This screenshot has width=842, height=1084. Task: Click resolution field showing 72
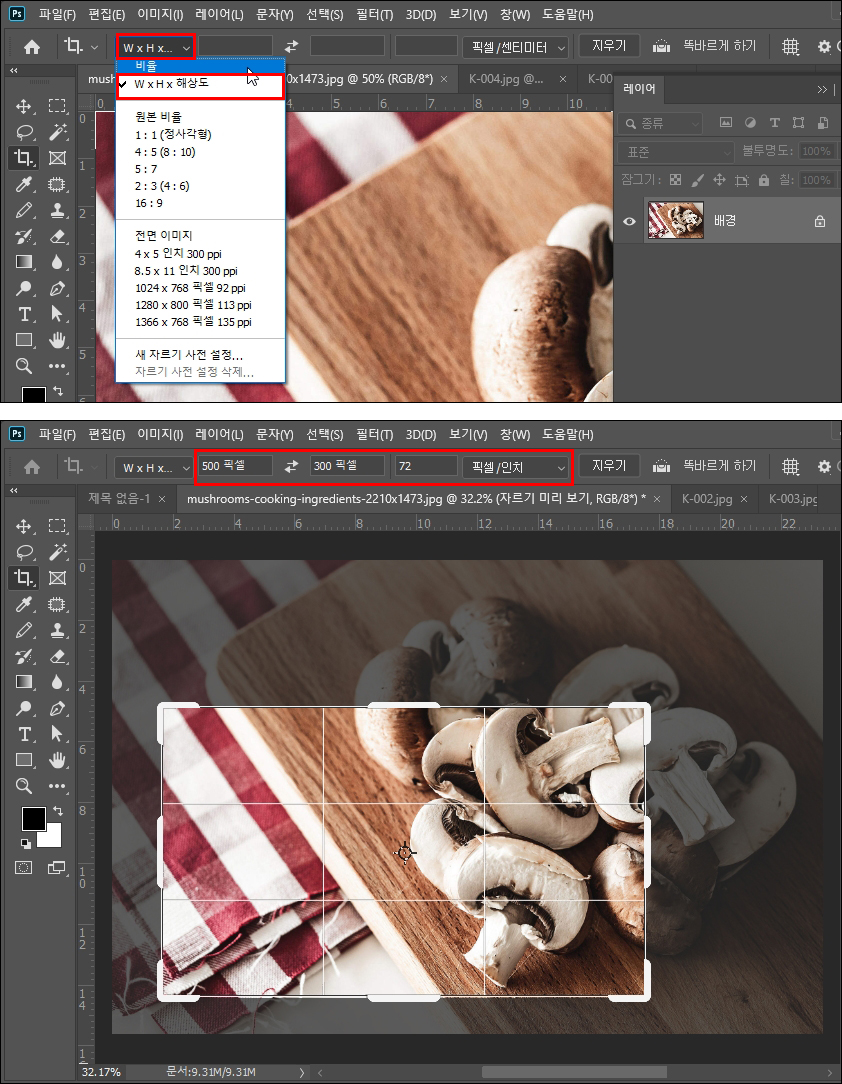[x=426, y=466]
